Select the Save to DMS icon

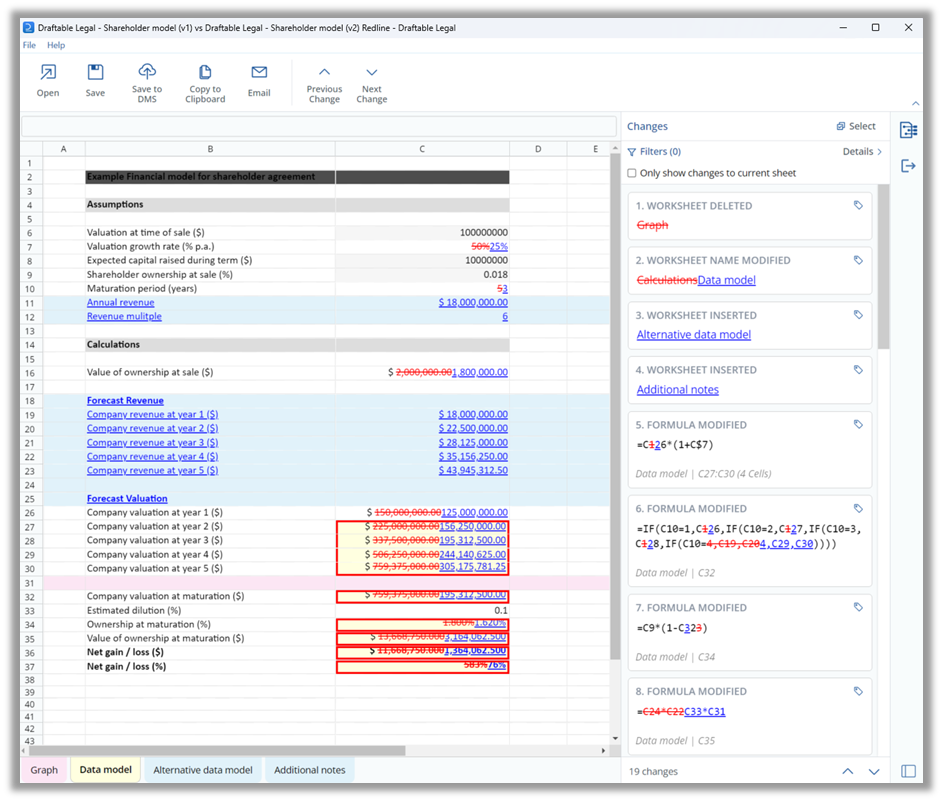[146, 80]
